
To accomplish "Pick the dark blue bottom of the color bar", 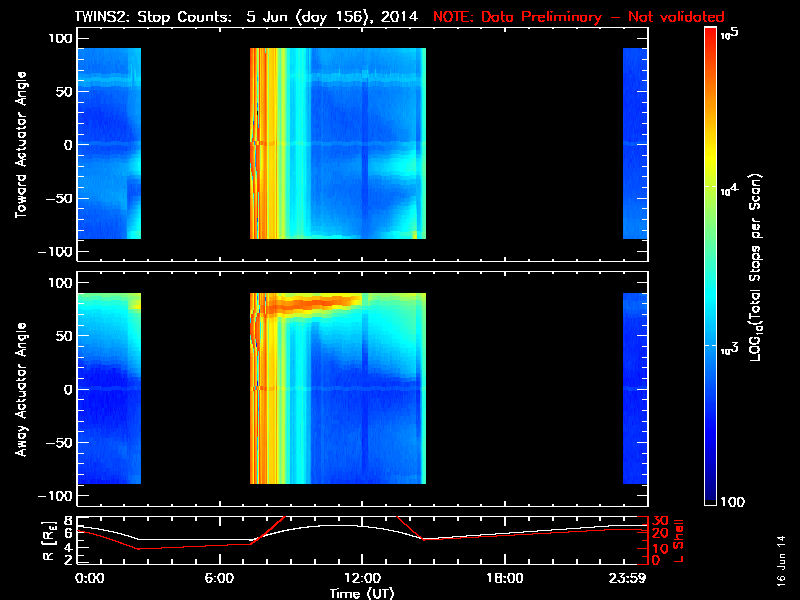I will click(710, 498).
